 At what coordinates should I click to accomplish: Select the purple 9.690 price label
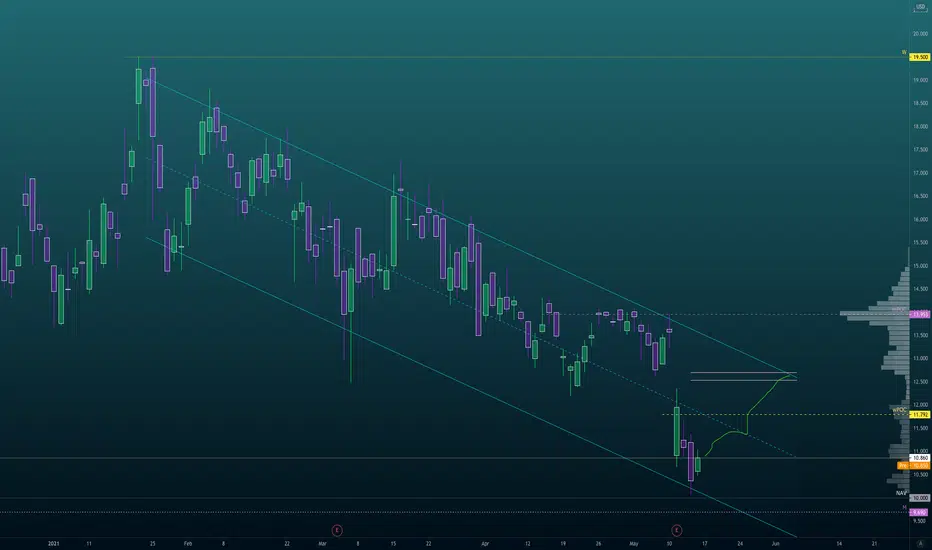pyautogui.click(x=920, y=512)
